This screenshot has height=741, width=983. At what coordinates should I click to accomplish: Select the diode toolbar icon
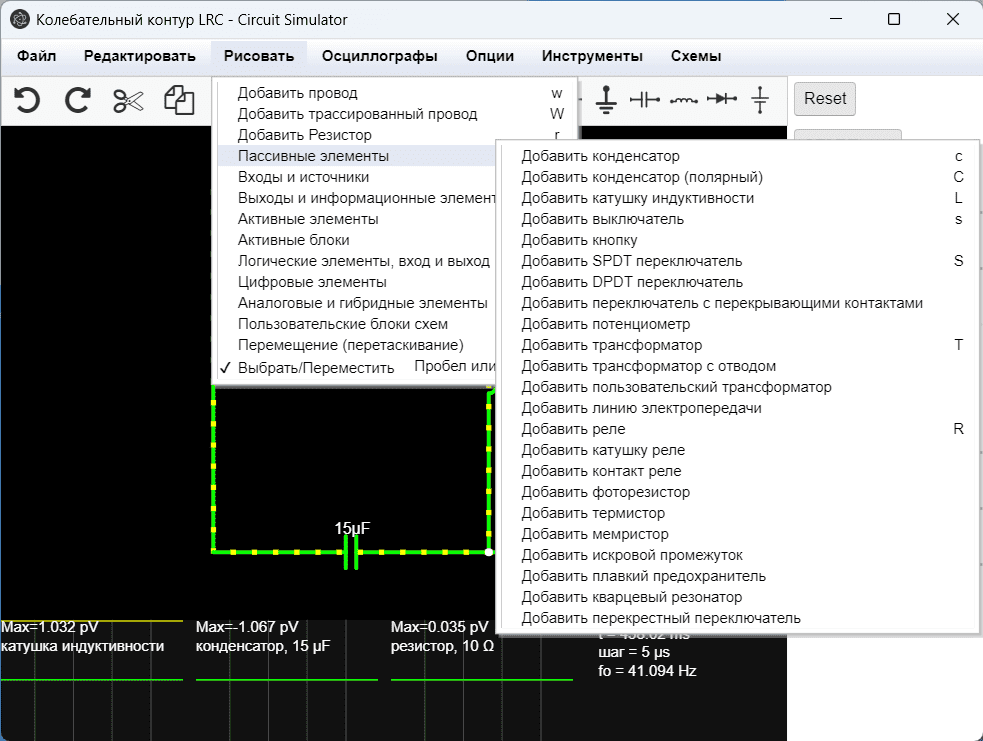pos(722,99)
